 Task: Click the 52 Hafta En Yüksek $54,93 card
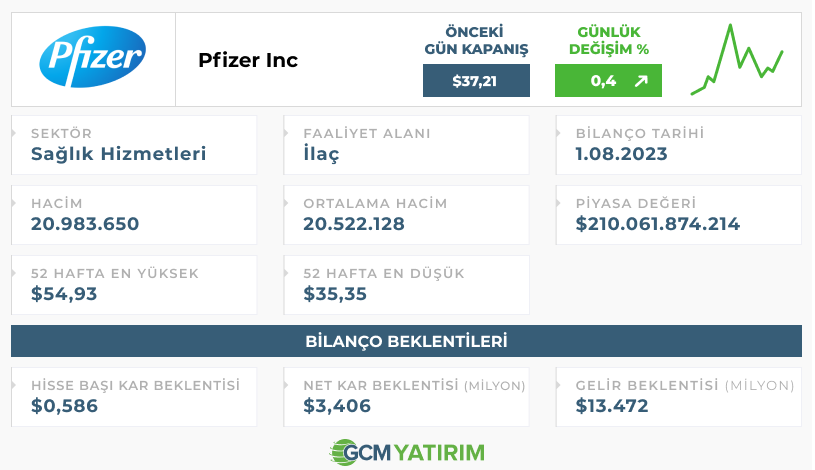pyautogui.click(x=134, y=285)
